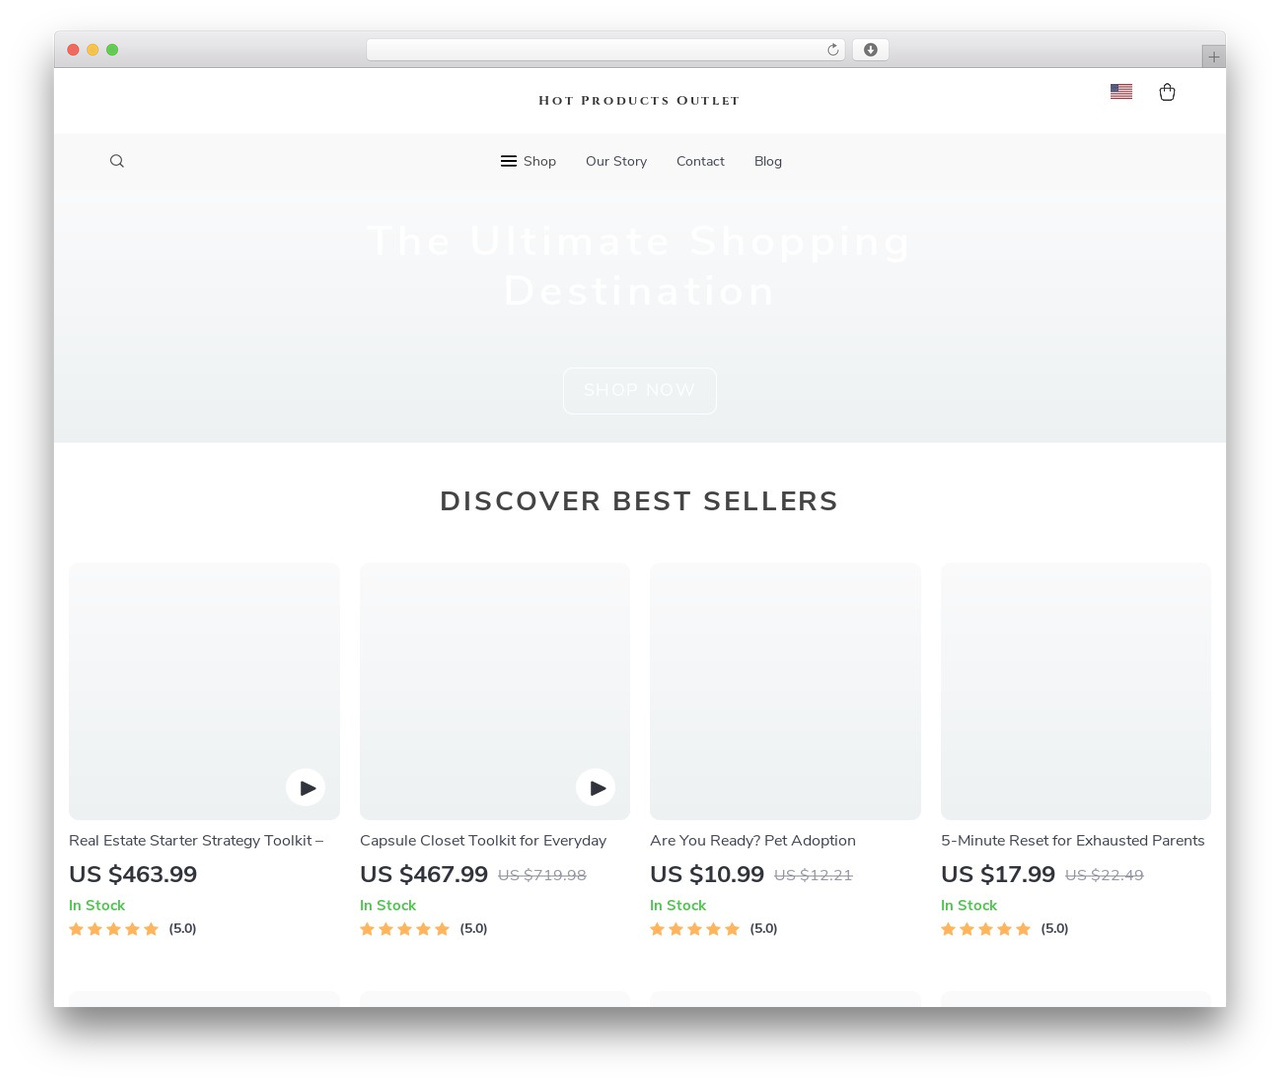Click the Capsule Closet Toolkit star rating
This screenshot has height=1084, width=1280.
click(405, 929)
